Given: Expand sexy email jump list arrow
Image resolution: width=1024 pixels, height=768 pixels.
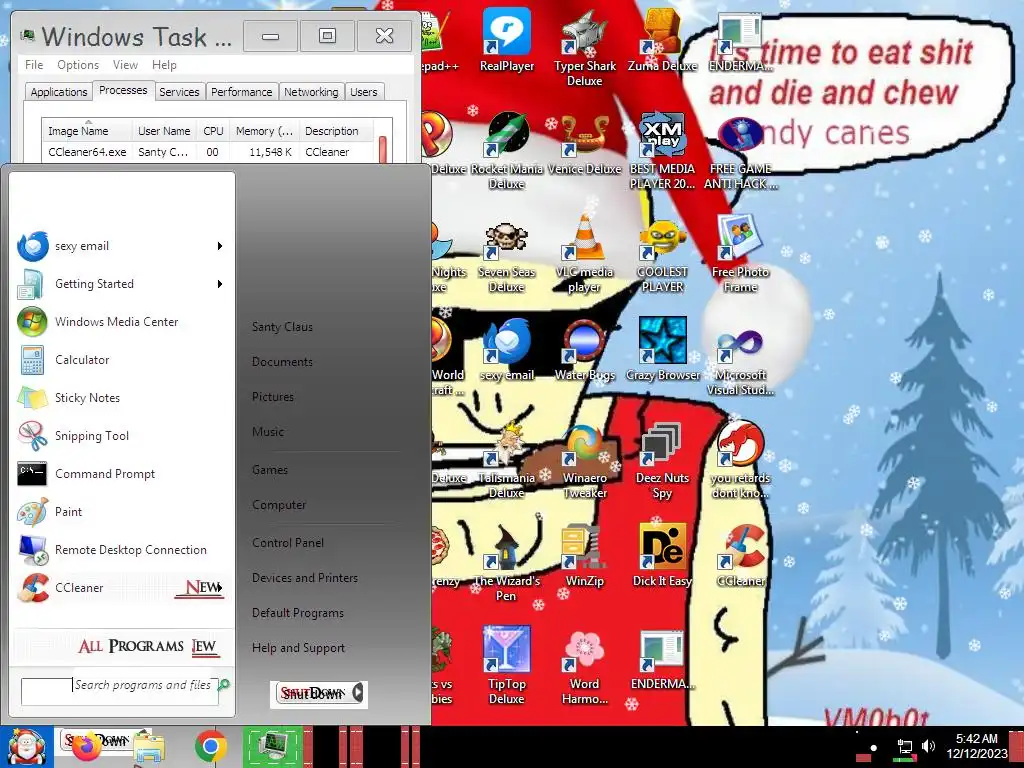Looking at the screenshot, I should [220, 246].
